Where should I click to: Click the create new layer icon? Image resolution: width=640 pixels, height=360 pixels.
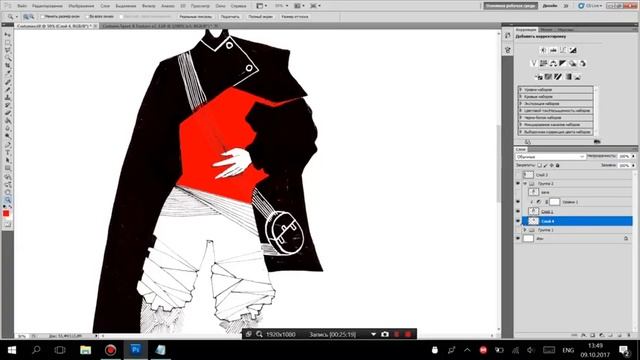[x=619, y=335]
